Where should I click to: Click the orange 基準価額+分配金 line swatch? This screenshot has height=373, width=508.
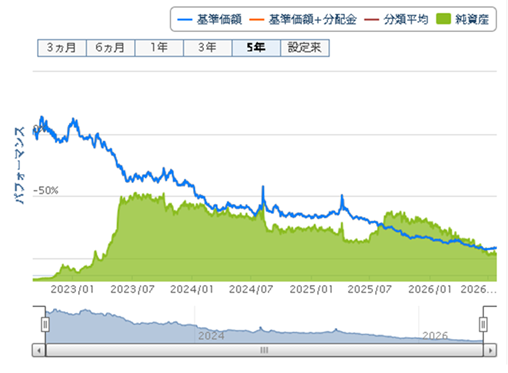pyautogui.click(x=257, y=20)
